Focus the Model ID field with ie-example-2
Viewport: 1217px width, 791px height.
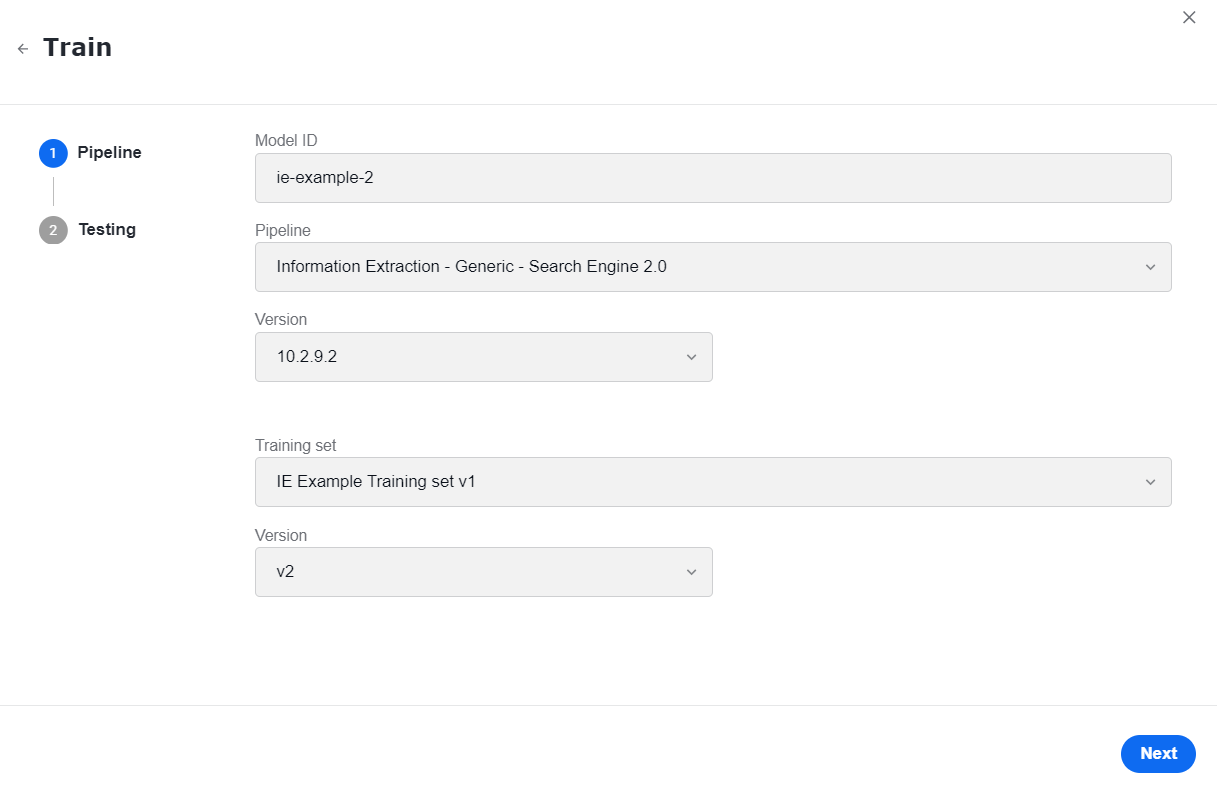(713, 178)
